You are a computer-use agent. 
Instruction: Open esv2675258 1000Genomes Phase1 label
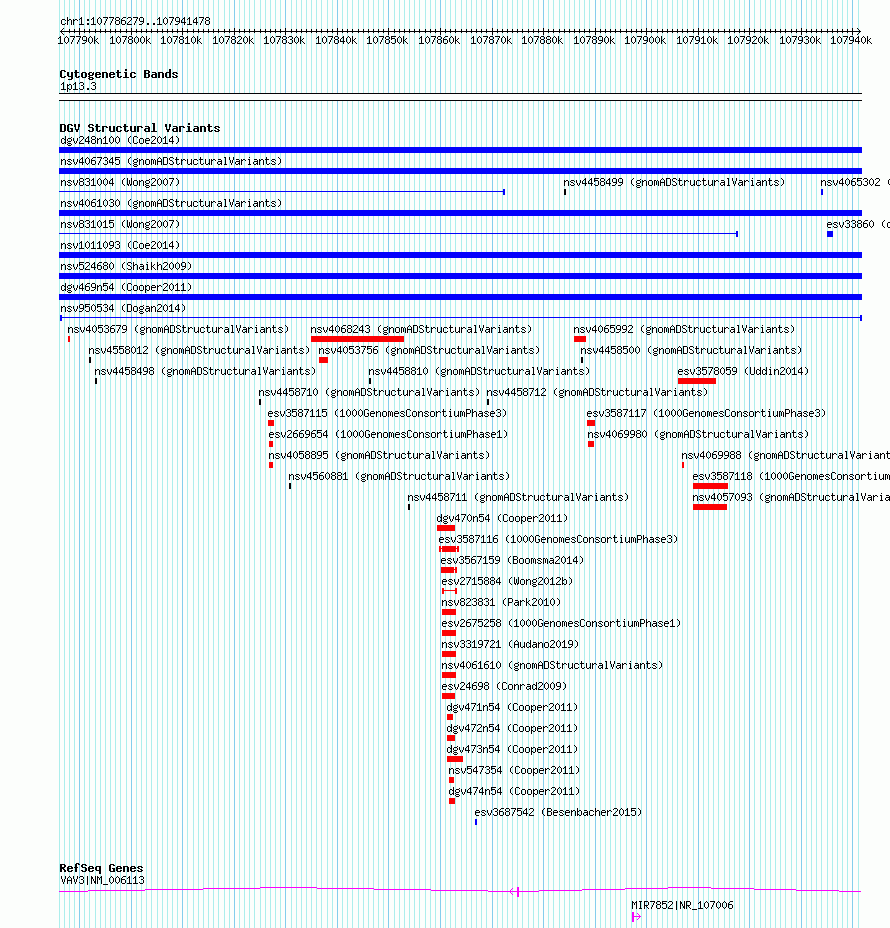562,623
